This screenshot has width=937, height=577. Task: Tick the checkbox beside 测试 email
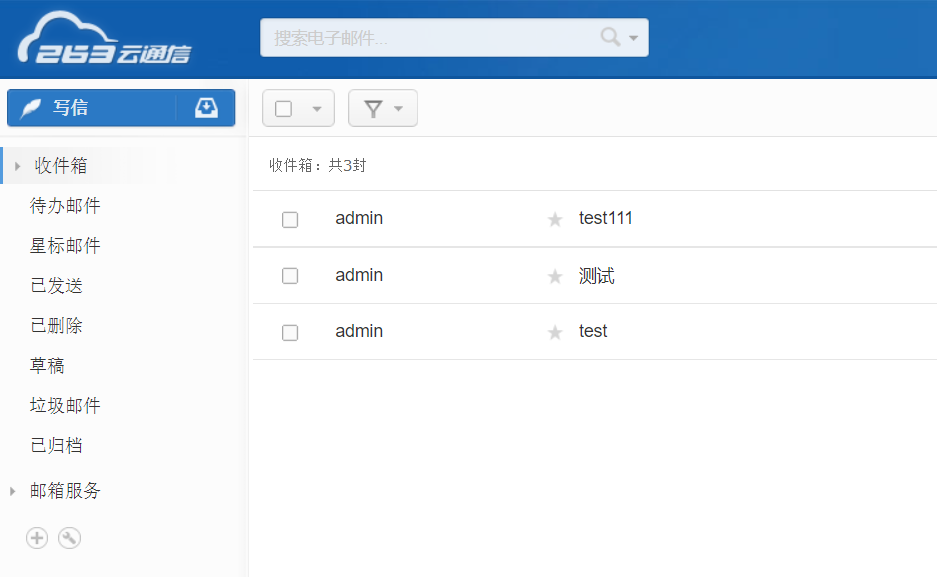pyautogui.click(x=290, y=276)
